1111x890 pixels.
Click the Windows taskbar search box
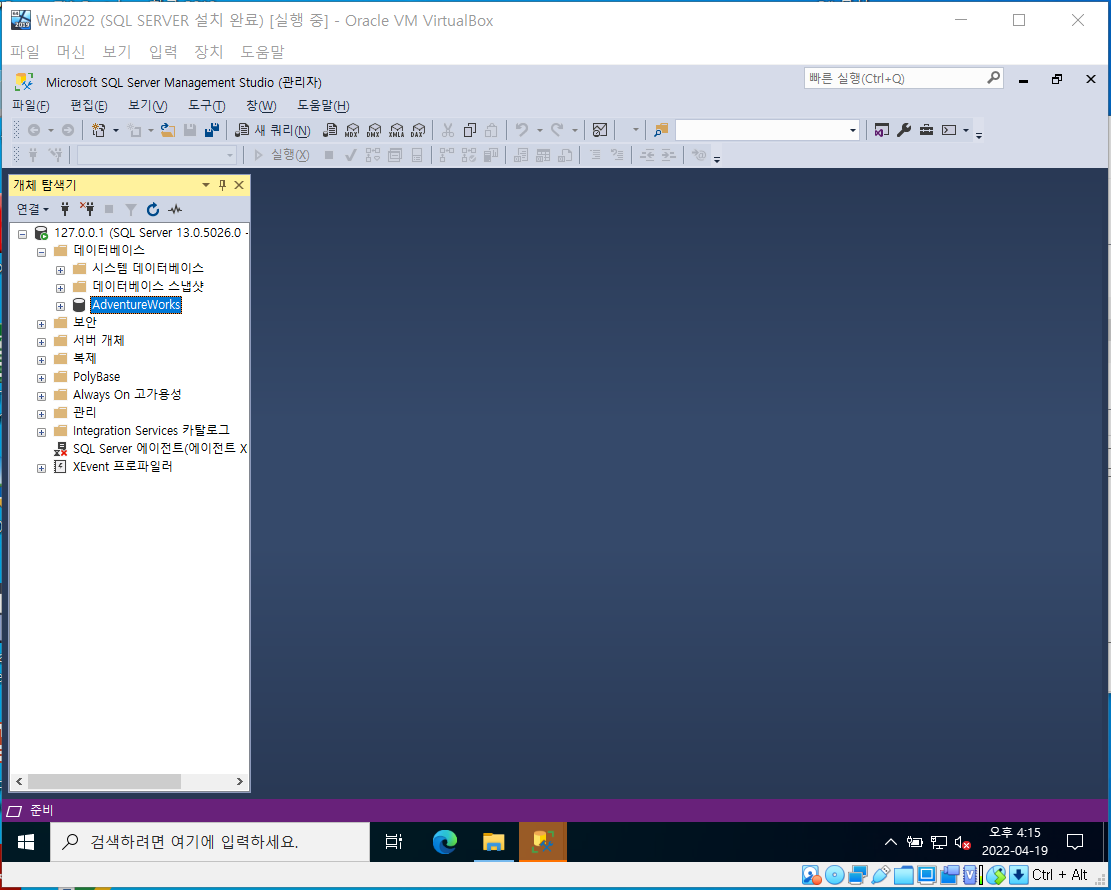click(x=210, y=842)
